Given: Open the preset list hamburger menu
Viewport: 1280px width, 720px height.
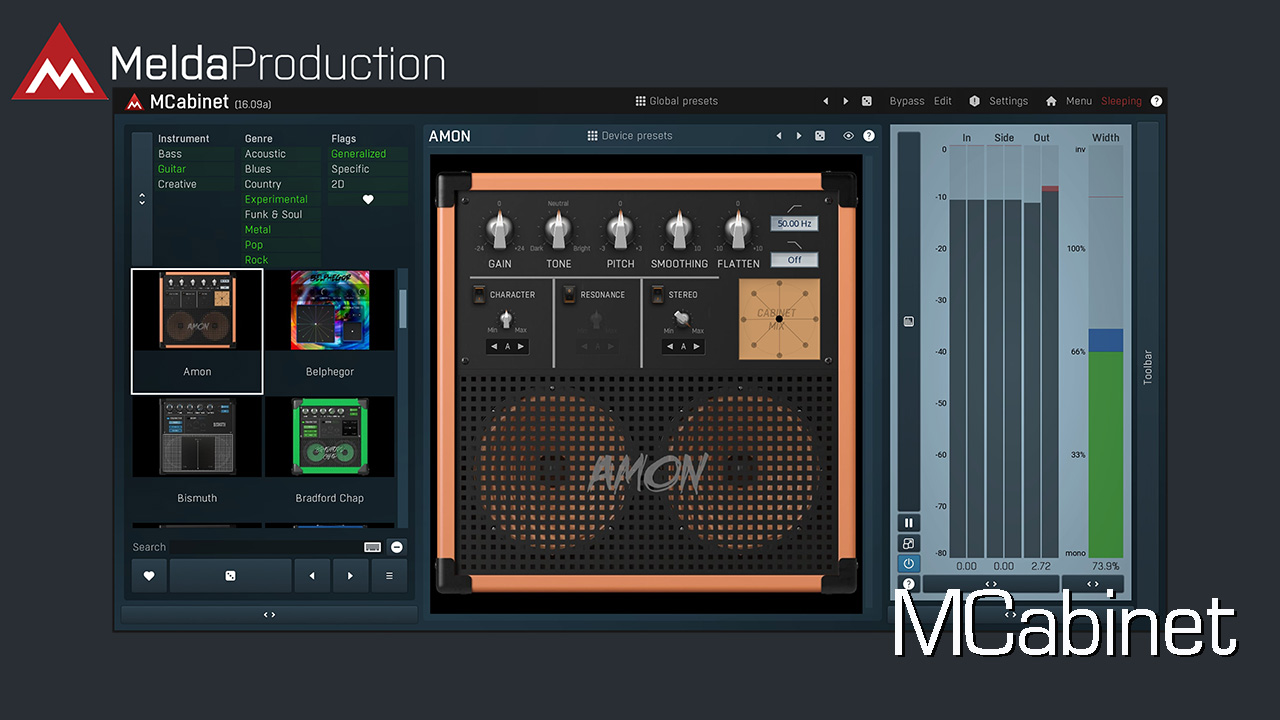Looking at the screenshot, I should pyautogui.click(x=389, y=576).
